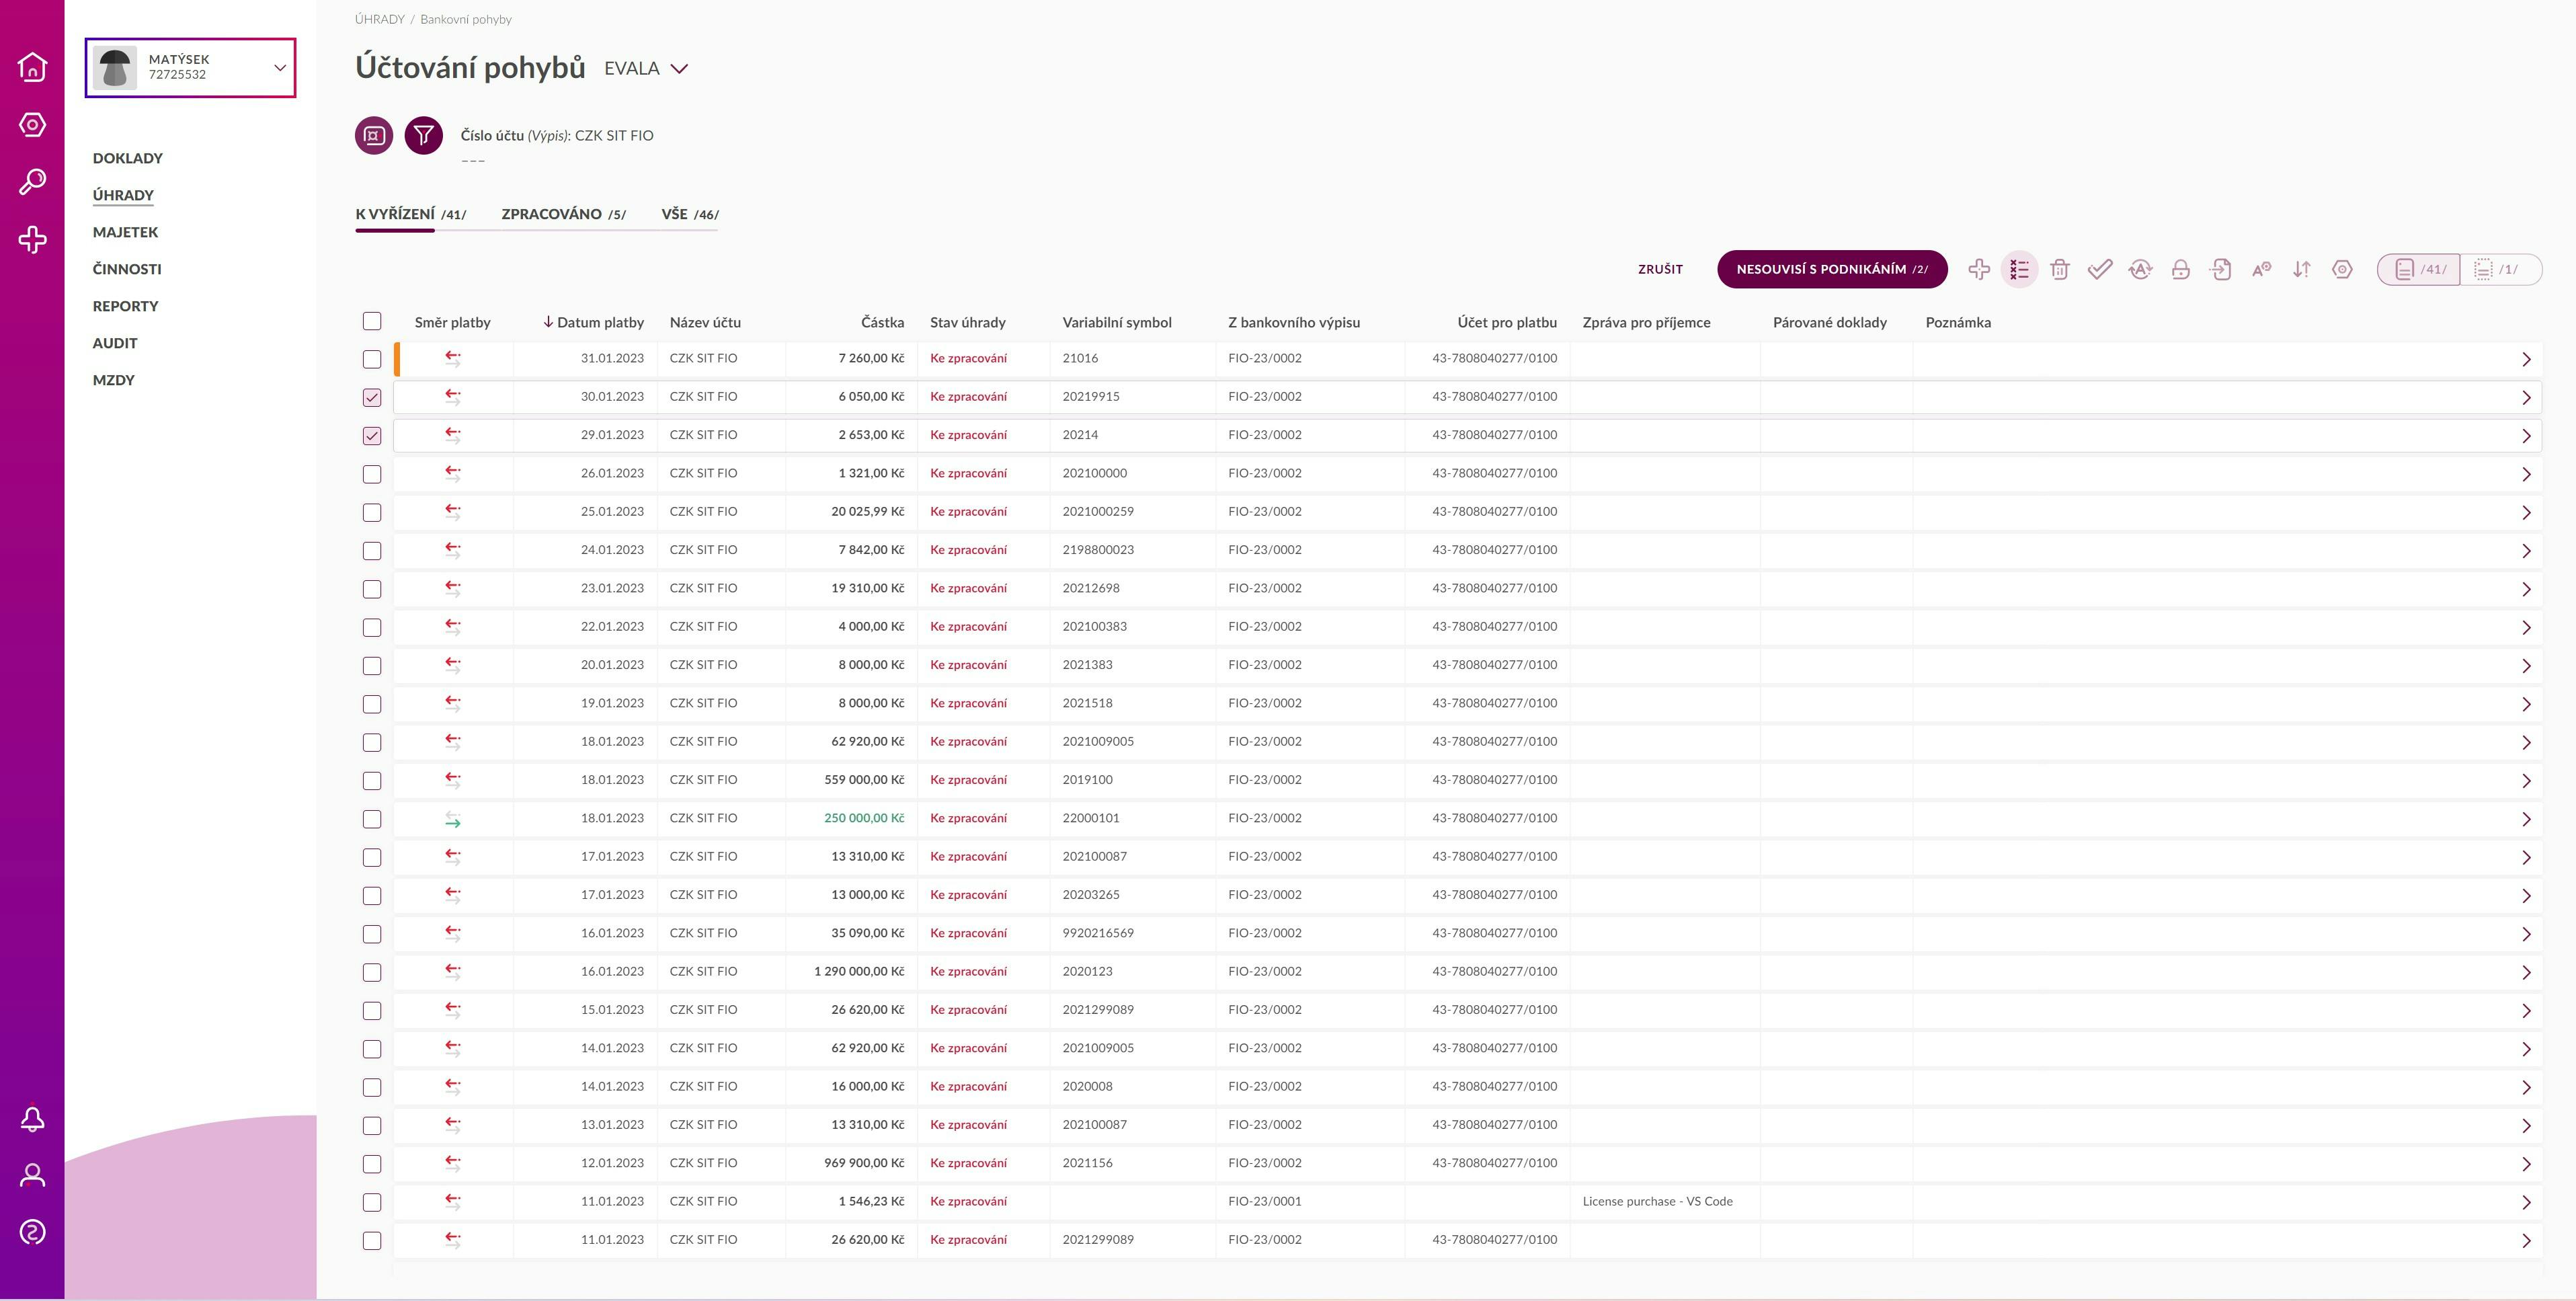This screenshot has height=1301, width=2576.
Task: Click the company avatar image for MATÝSEK
Action: (115, 68)
